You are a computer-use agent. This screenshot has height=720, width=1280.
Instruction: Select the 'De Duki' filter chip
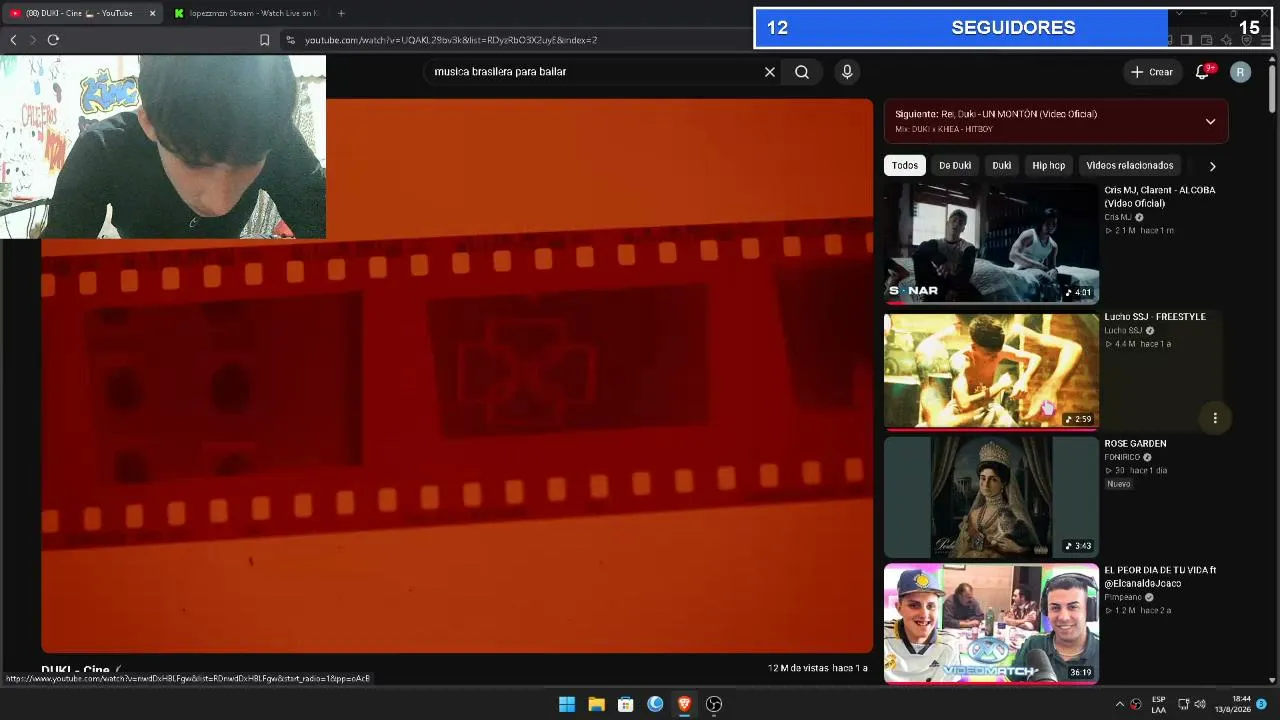955,166
